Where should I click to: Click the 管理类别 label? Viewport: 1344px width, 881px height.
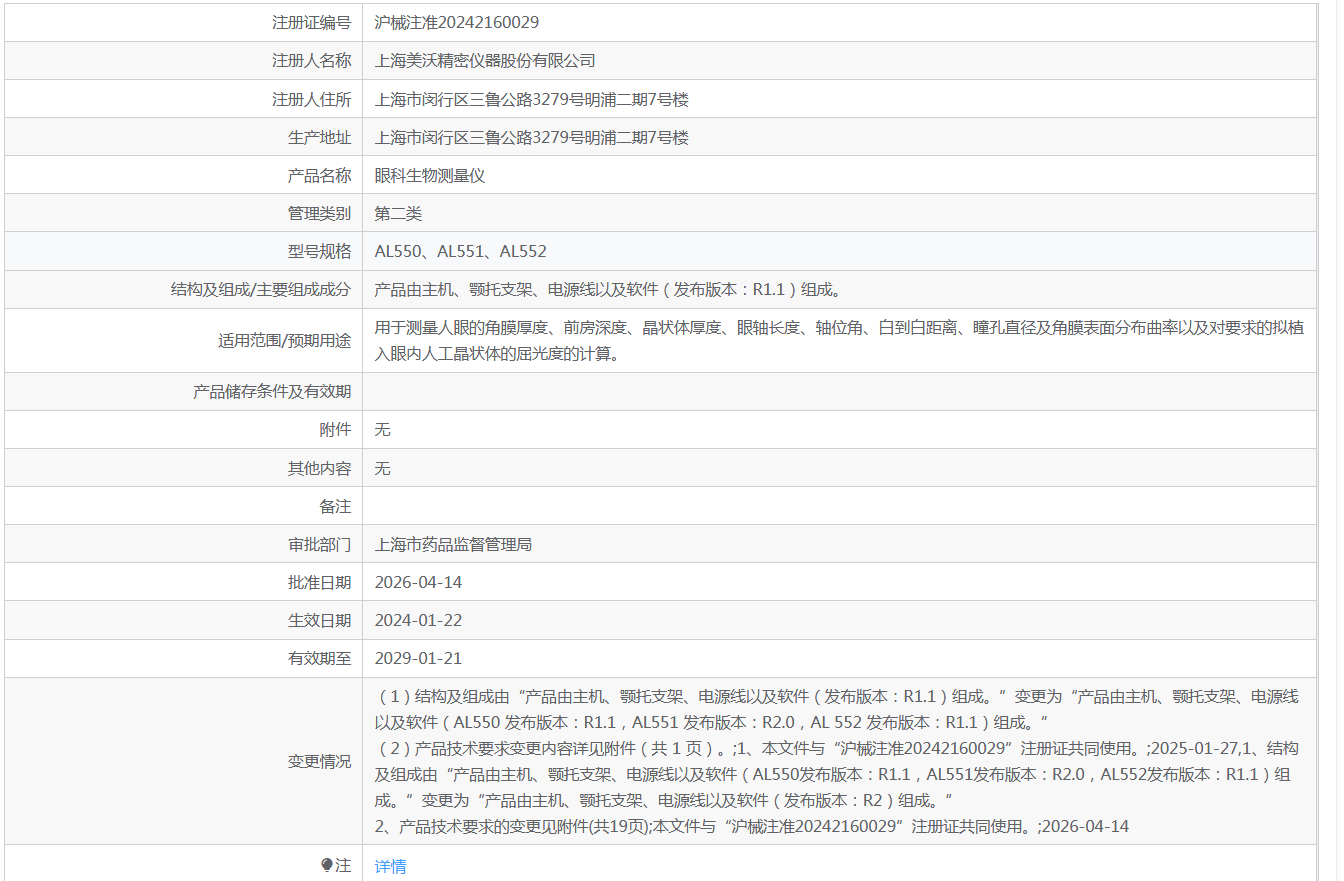(320, 213)
